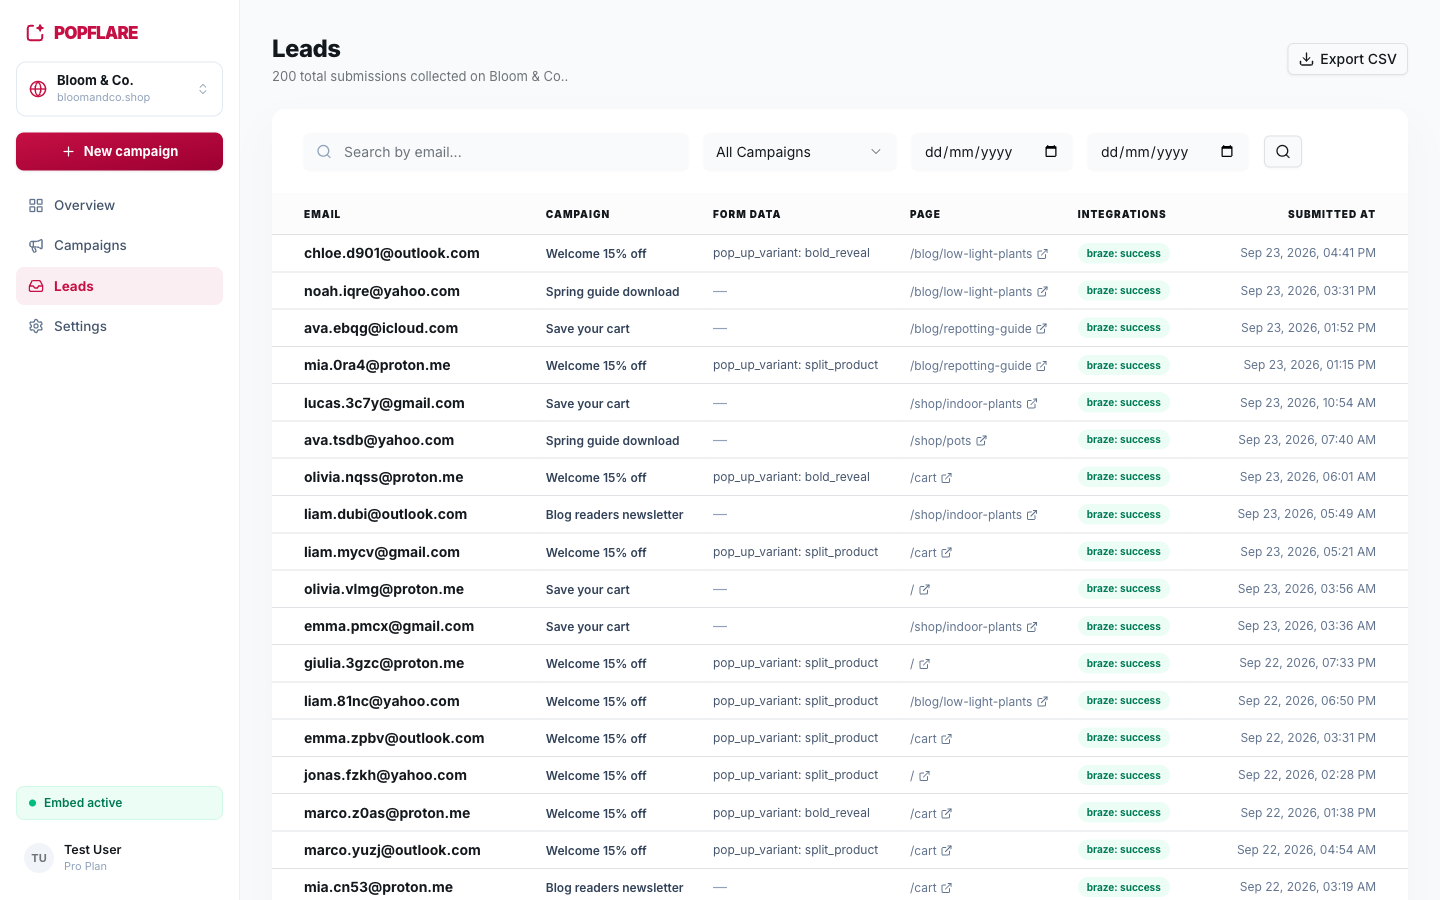Image resolution: width=1440 pixels, height=900 pixels.
Task: Open Campaigns in the sidebar
Action: coord(119,245)
